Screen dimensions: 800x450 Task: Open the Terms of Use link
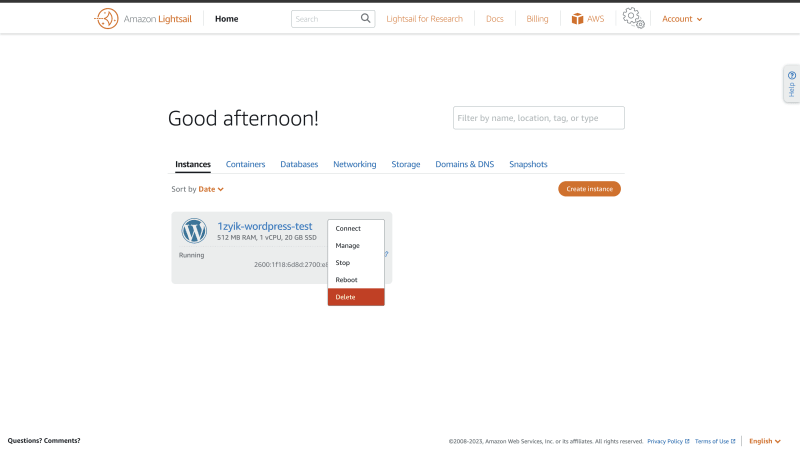715,441
